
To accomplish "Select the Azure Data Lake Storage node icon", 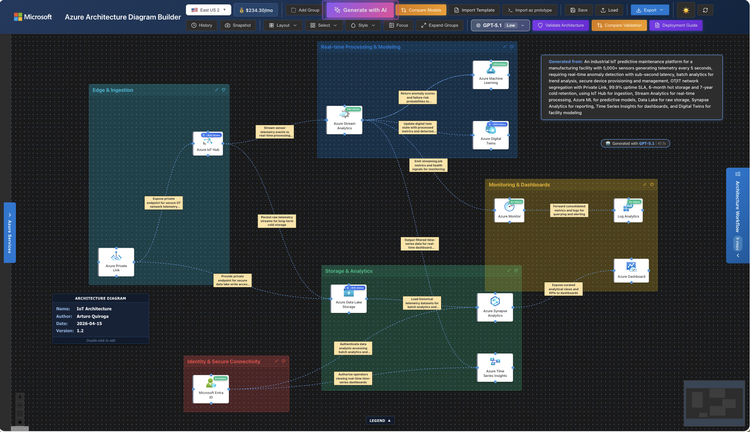I will (349, 293).
